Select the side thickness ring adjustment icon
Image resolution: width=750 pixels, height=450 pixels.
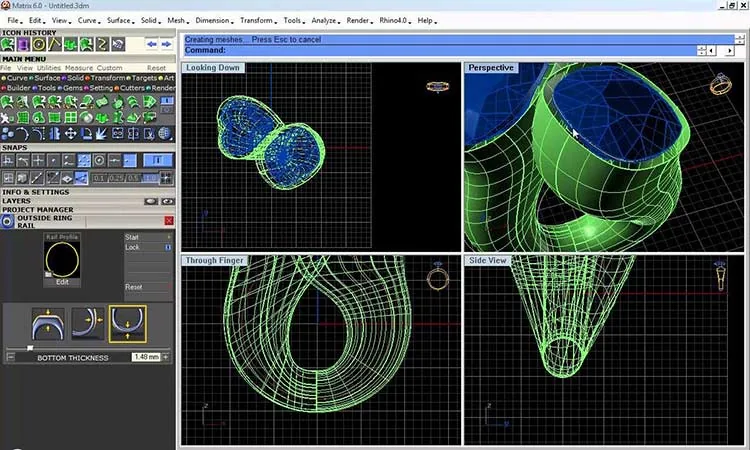point(88,324)
